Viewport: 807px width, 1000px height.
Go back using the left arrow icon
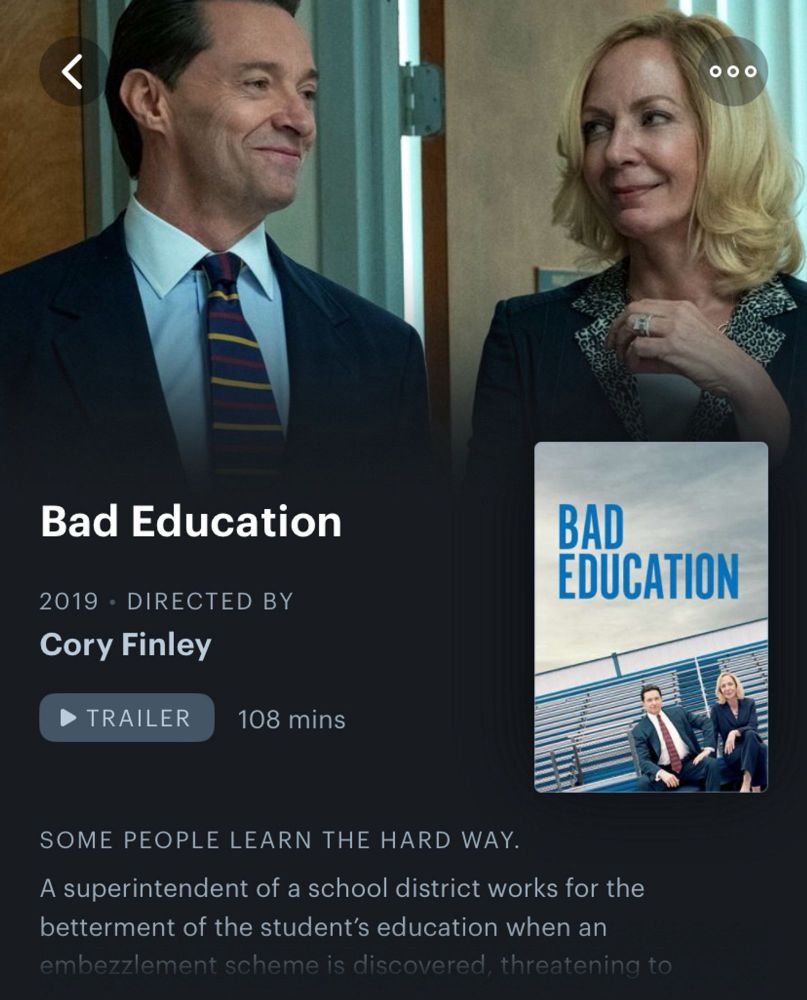click(x=73, y=71)
